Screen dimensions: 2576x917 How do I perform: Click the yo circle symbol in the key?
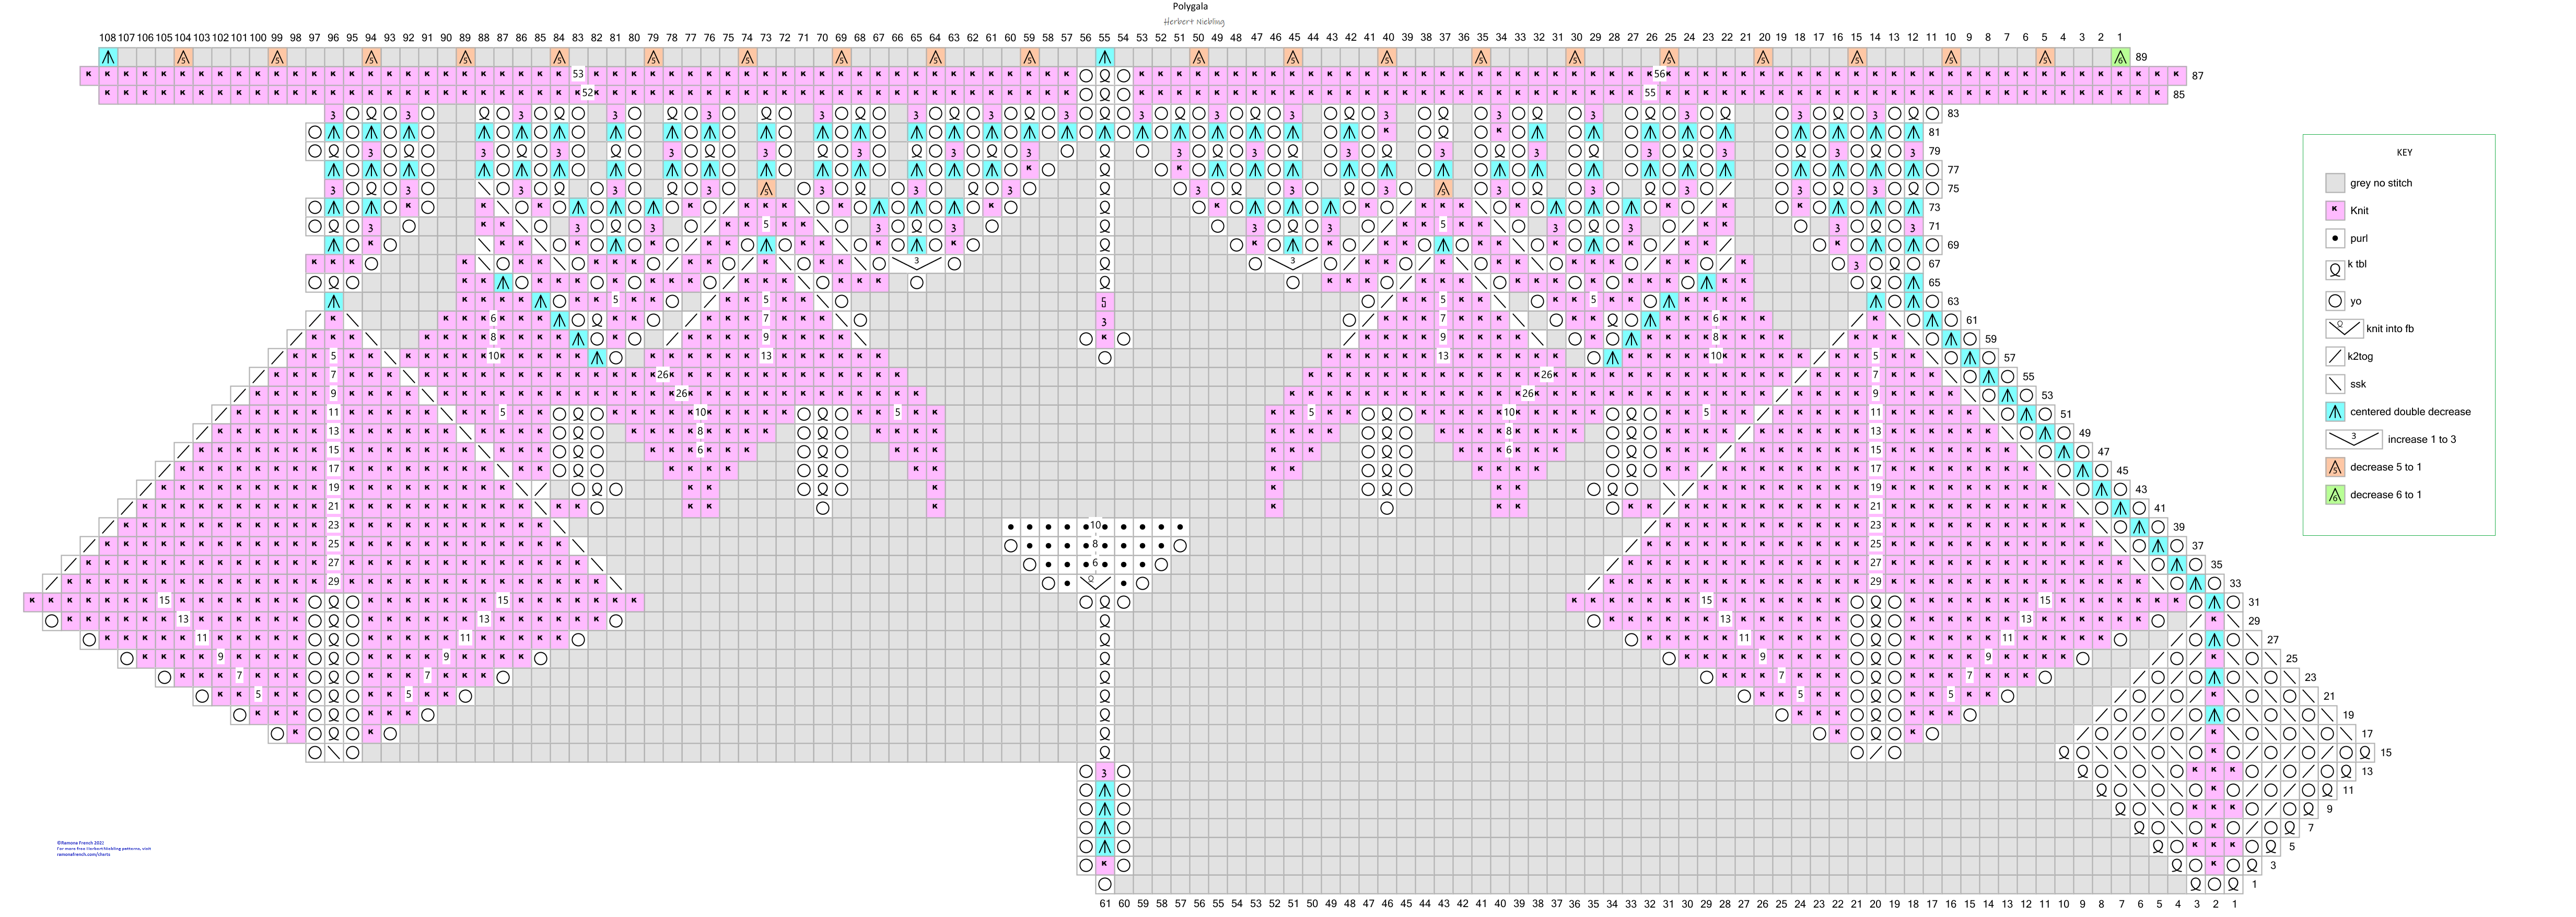tap(2335, 300)
